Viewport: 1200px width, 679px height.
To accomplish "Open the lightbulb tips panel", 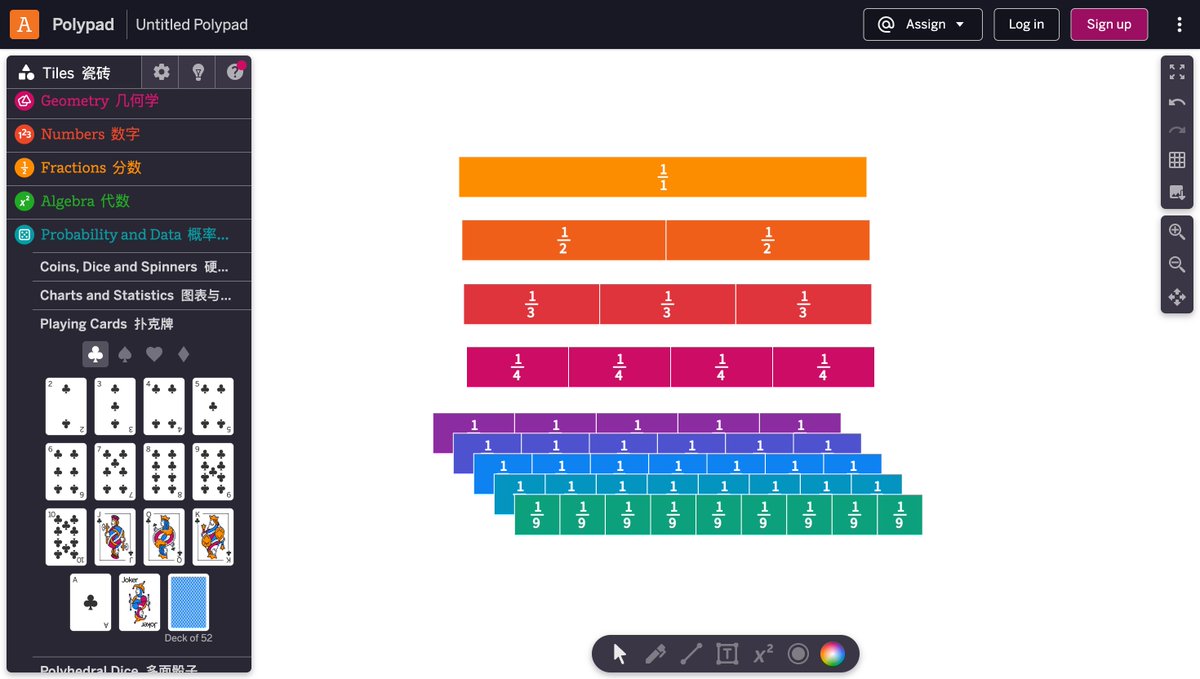I will 198,72.
